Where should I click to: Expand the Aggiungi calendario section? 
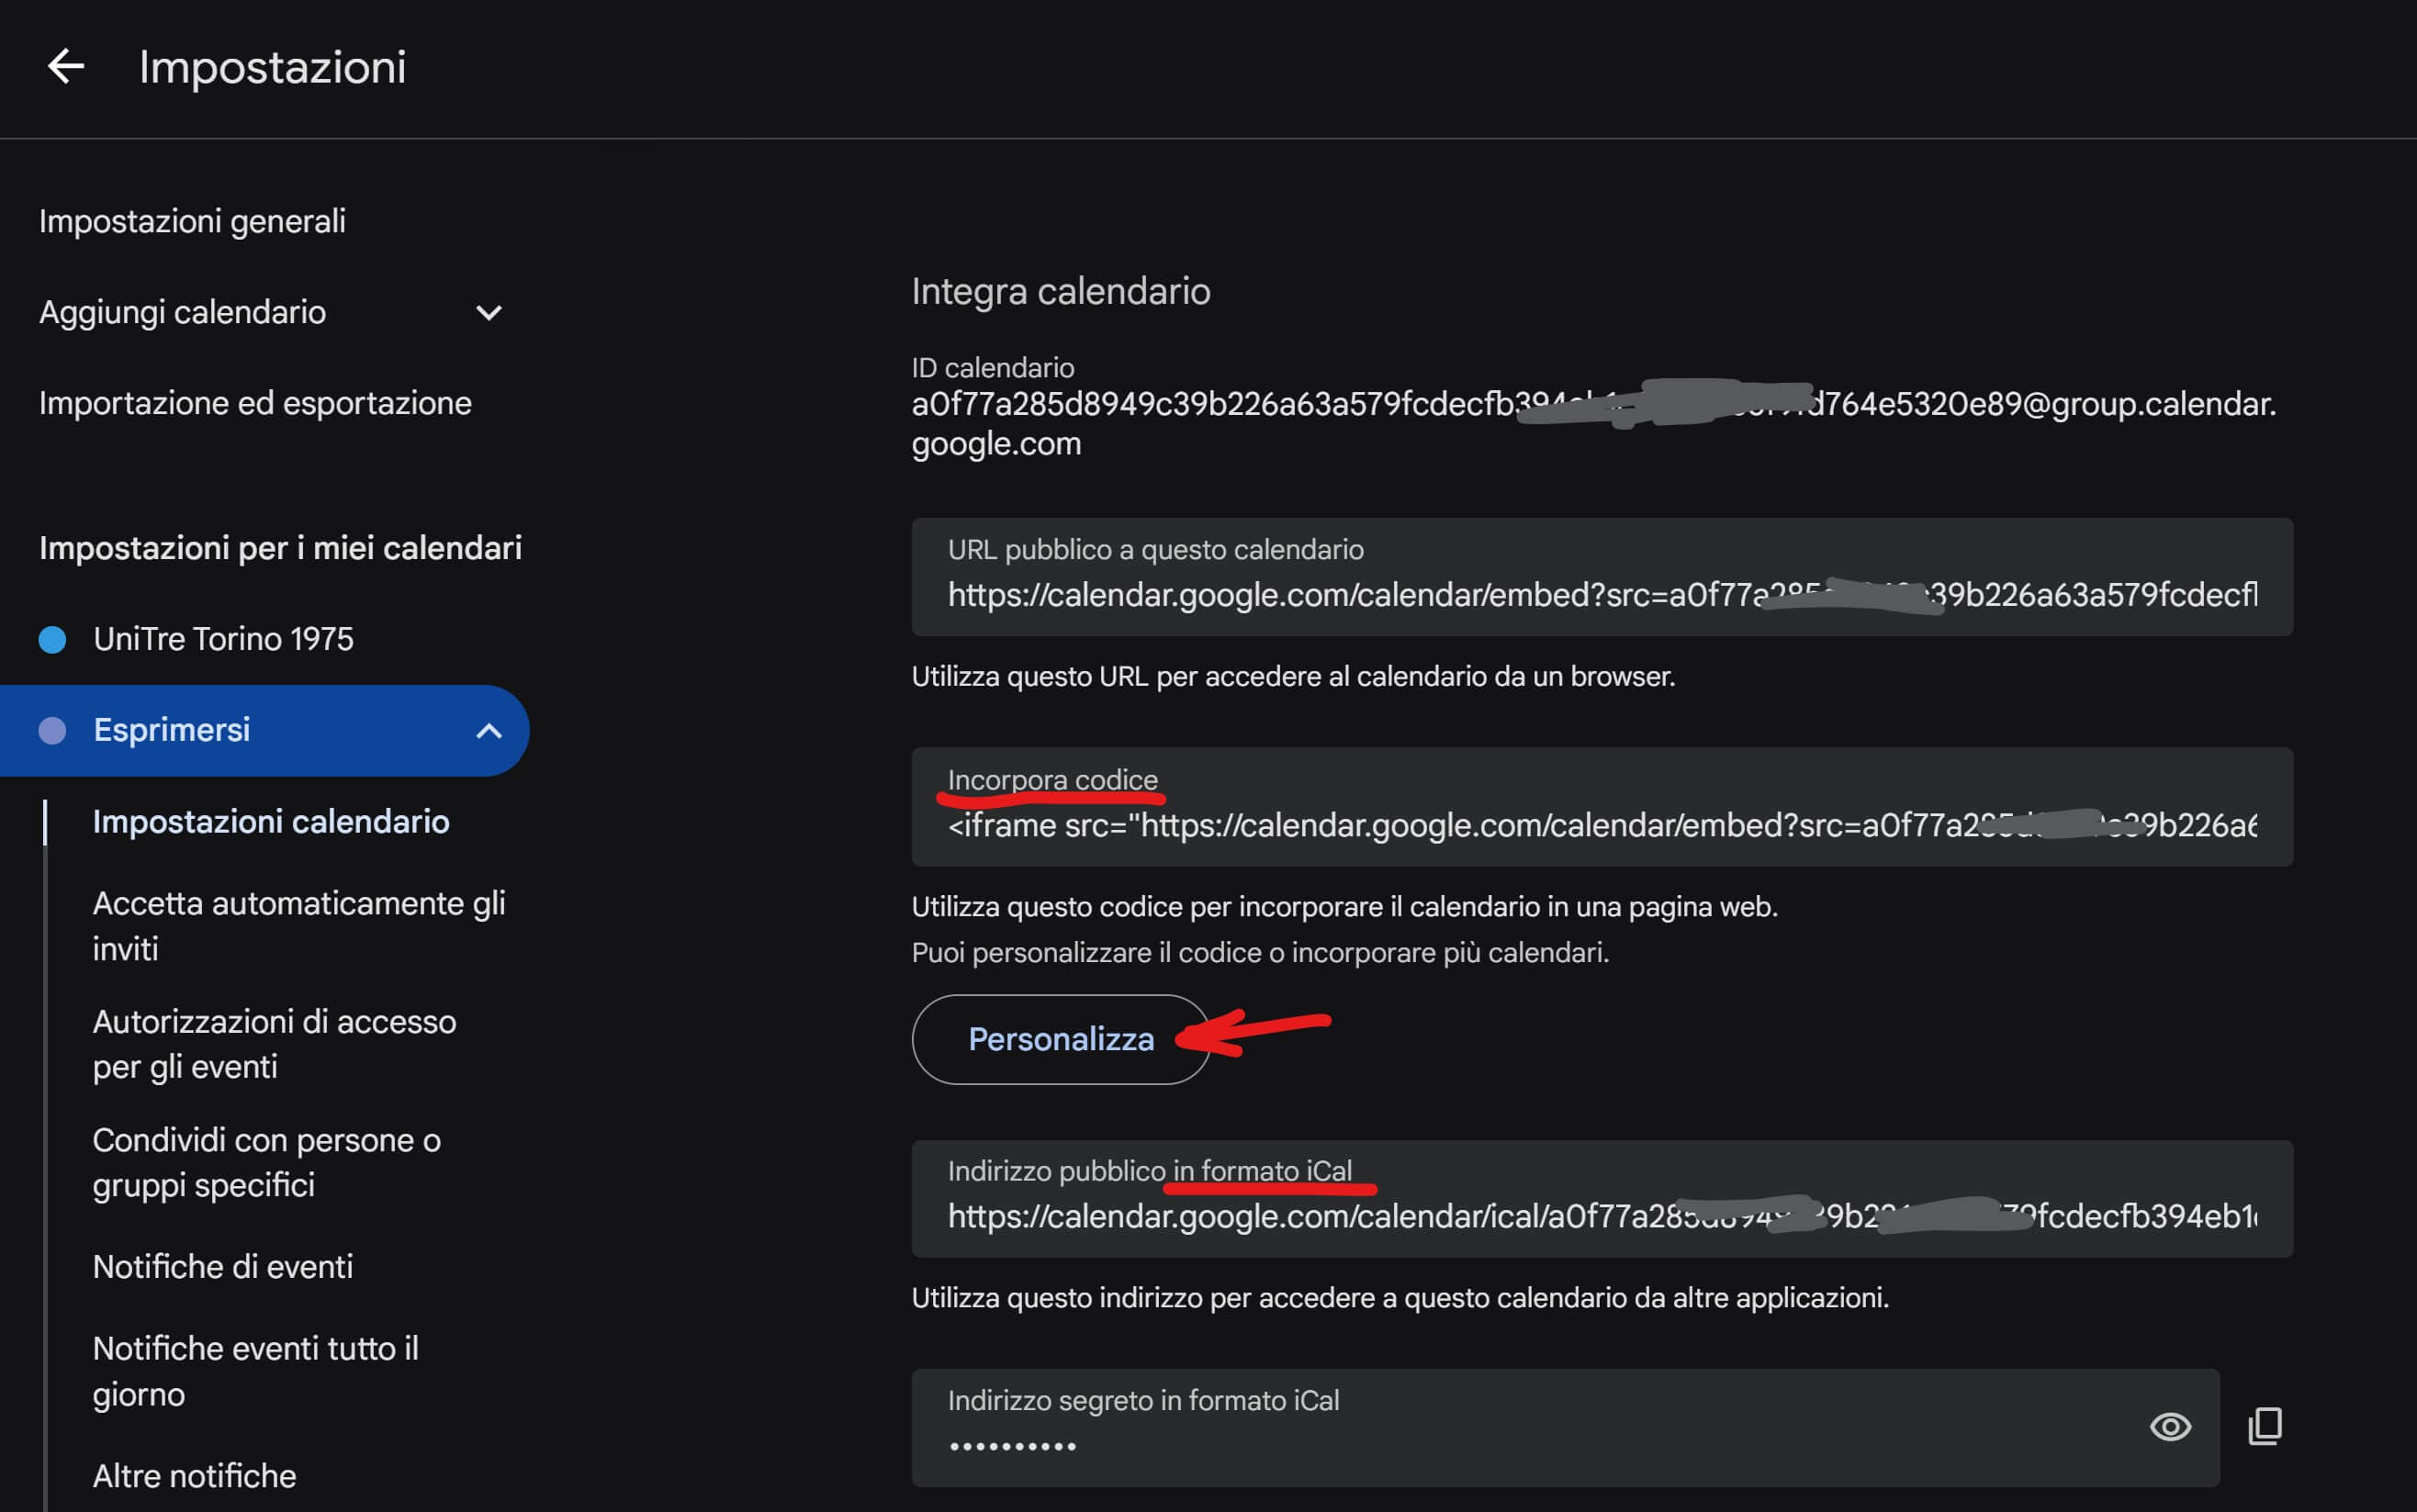(488, 313)
